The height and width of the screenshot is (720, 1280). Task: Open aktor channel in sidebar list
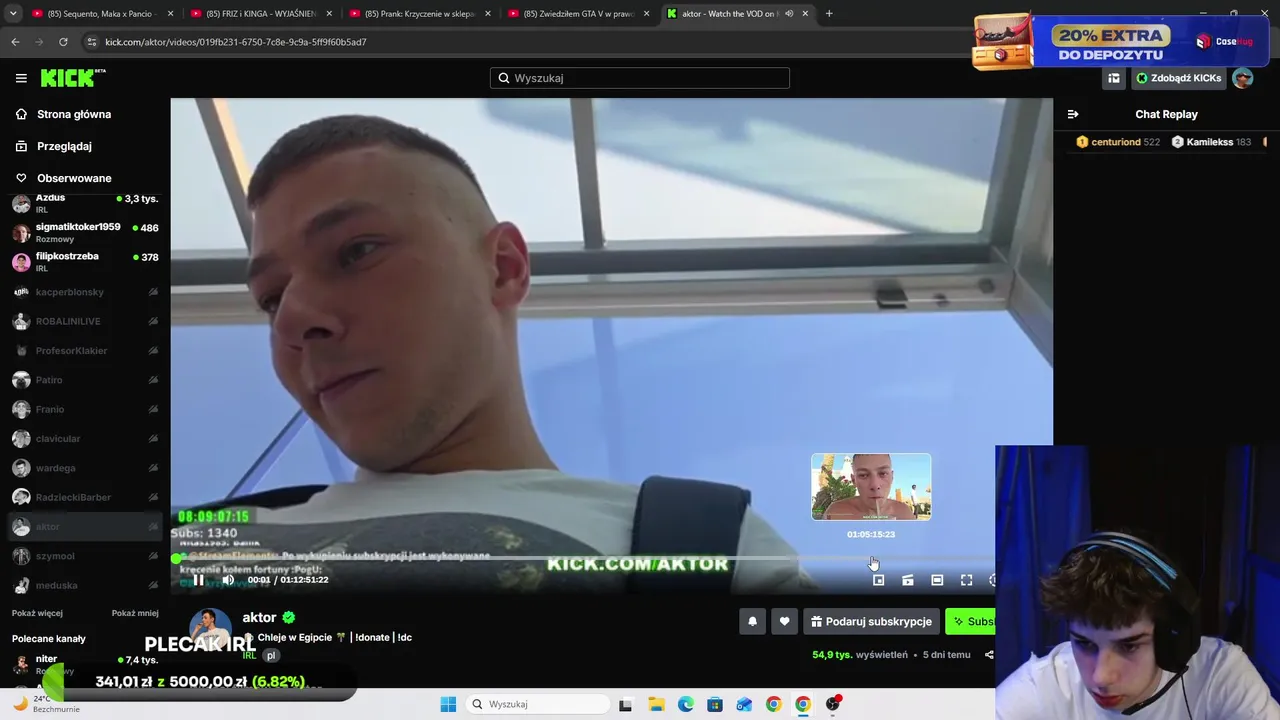click(85, 527)
